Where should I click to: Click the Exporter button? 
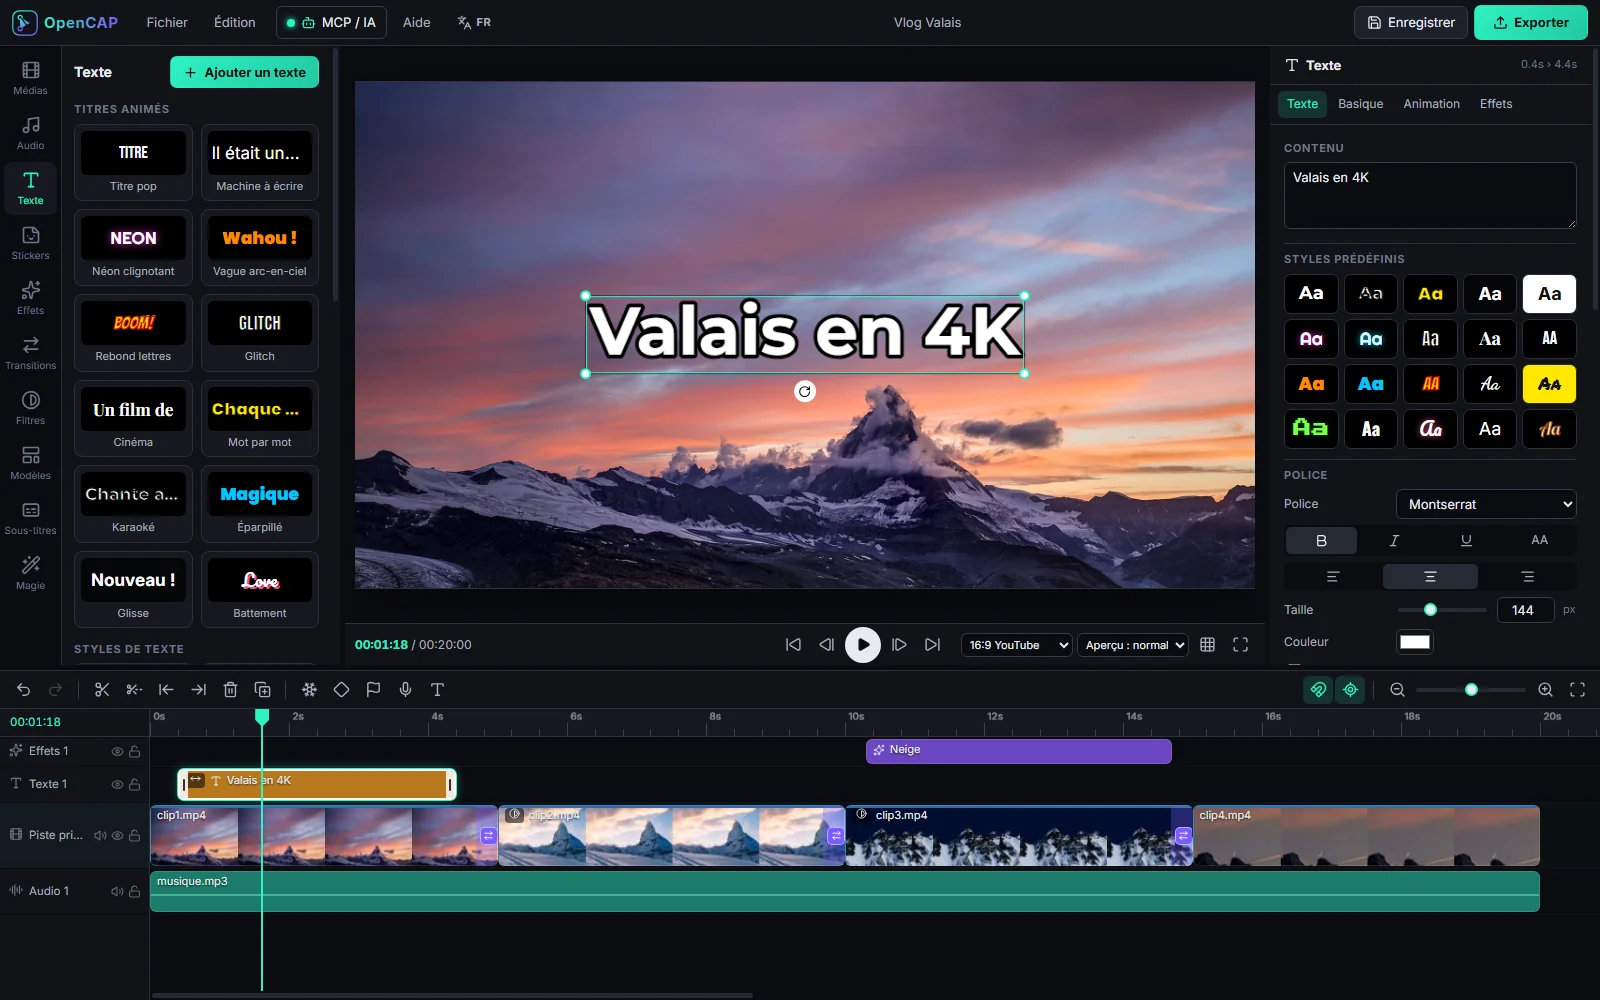coord(1531,22)
